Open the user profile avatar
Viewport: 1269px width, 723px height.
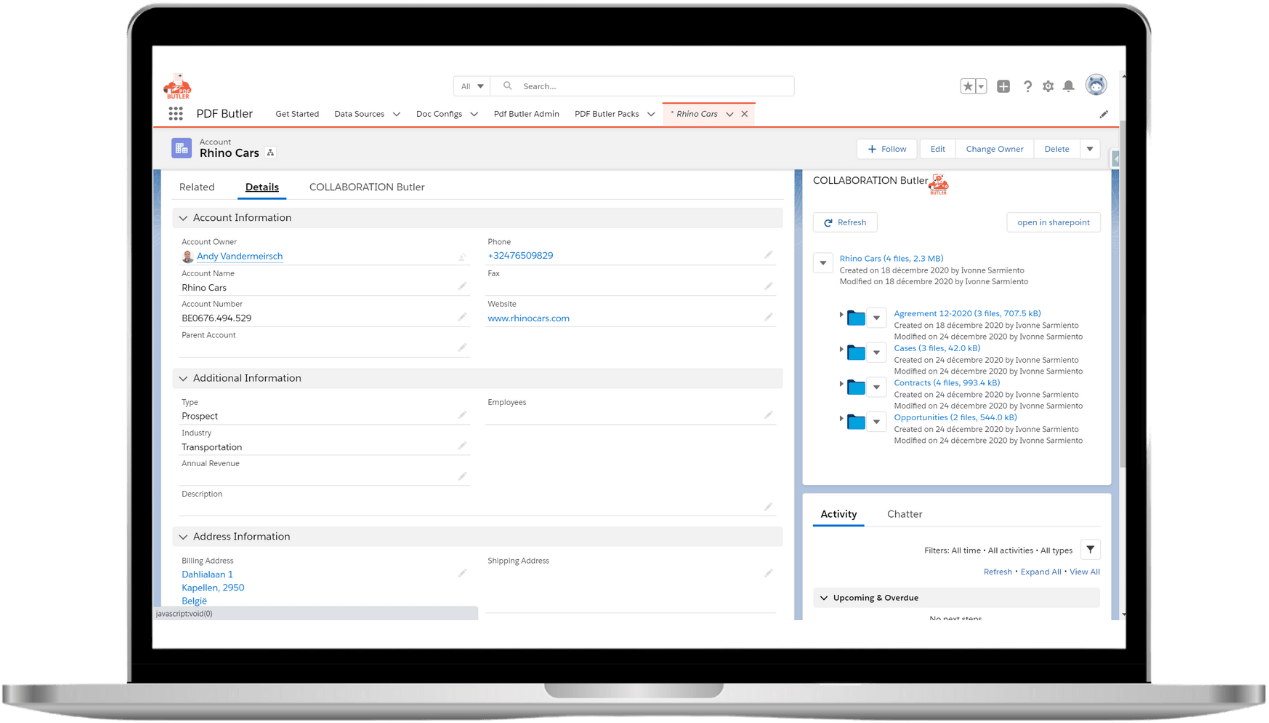click(1096, 85)
